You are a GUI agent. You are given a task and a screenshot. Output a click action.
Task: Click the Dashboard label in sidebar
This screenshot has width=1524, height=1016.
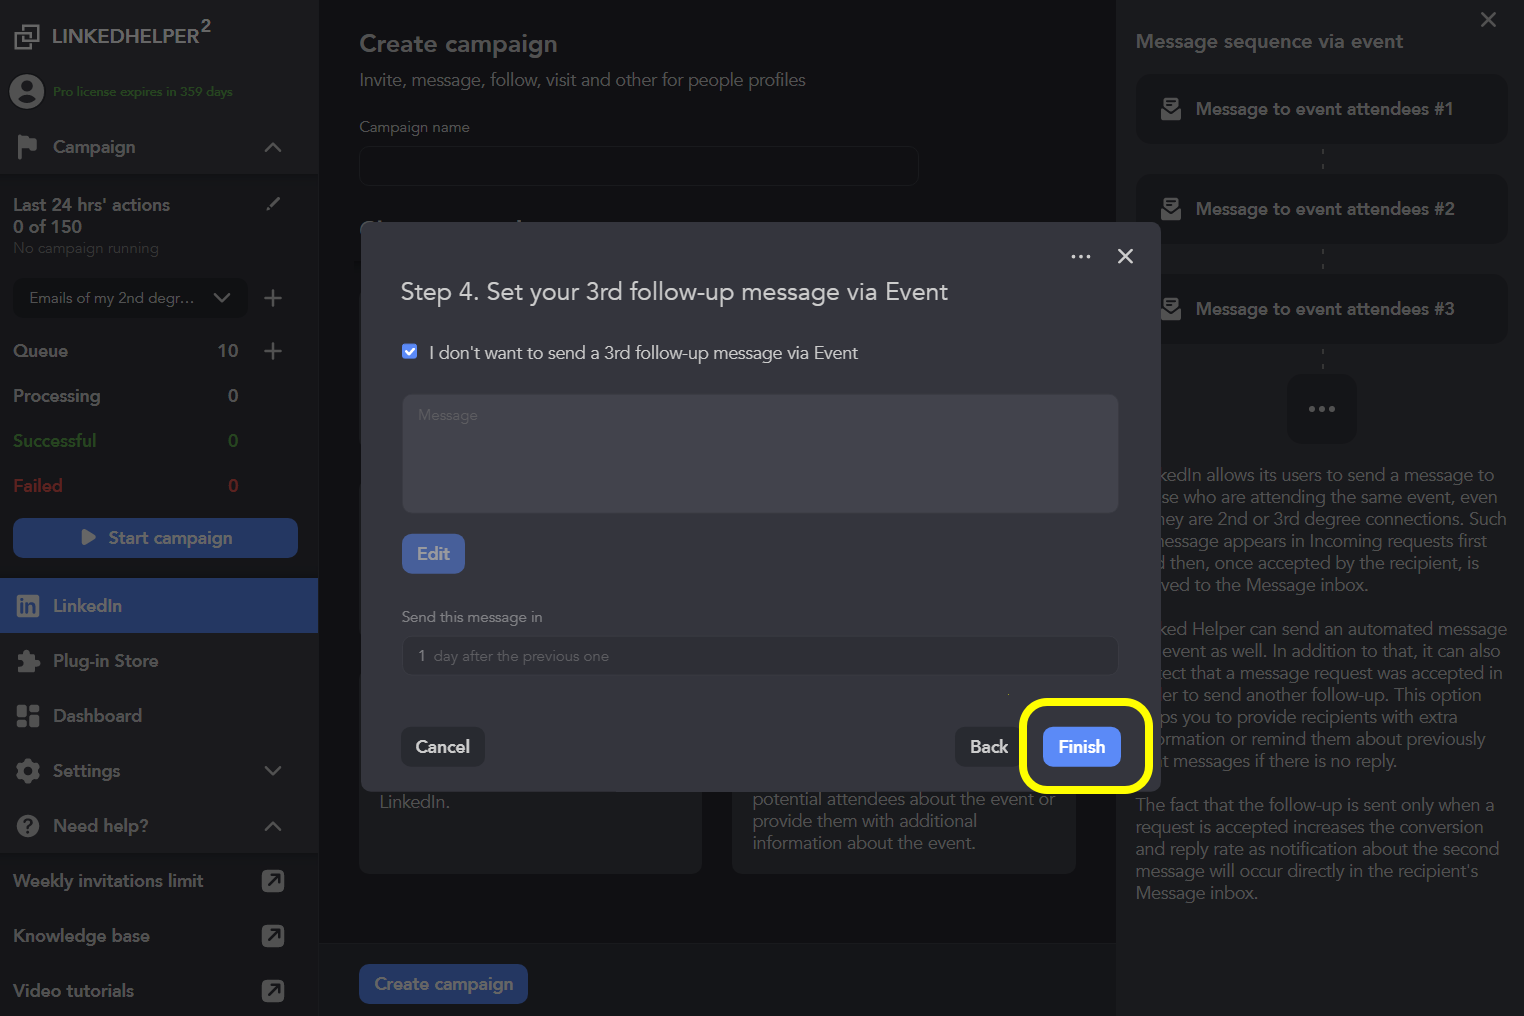(97, 716)
